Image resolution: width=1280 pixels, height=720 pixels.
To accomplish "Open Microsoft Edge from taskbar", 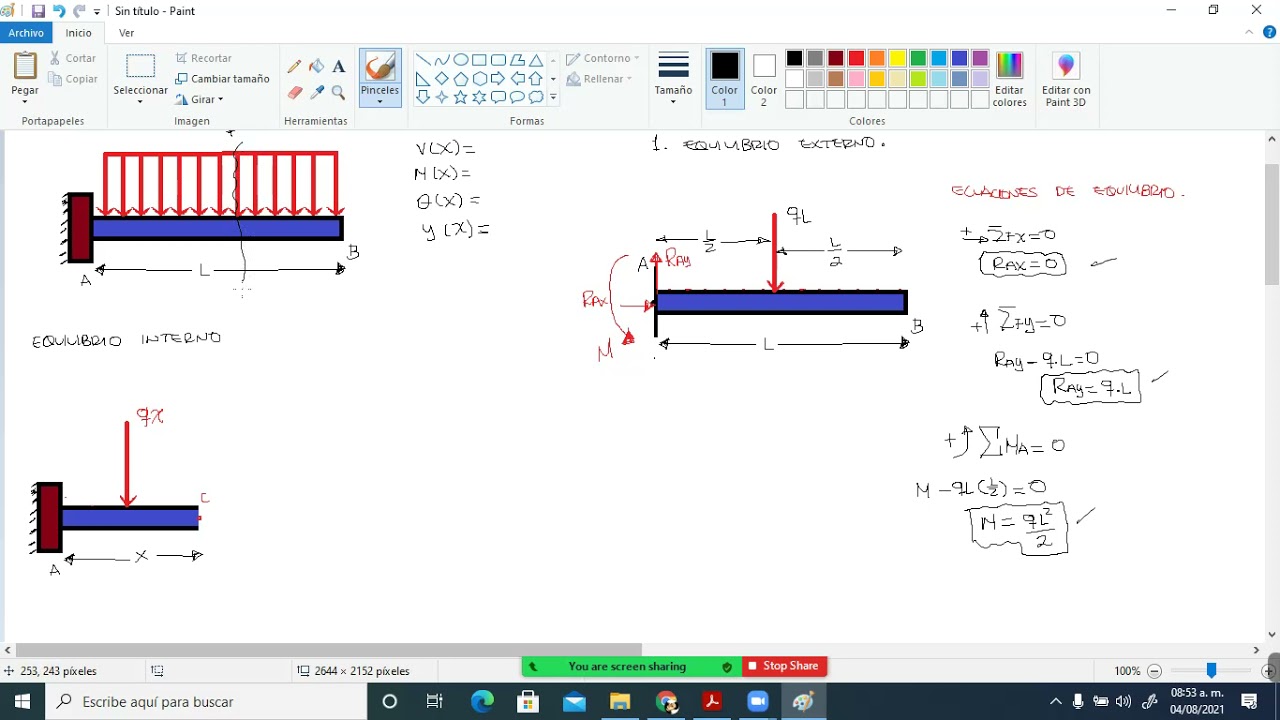I will click(482, 702).
